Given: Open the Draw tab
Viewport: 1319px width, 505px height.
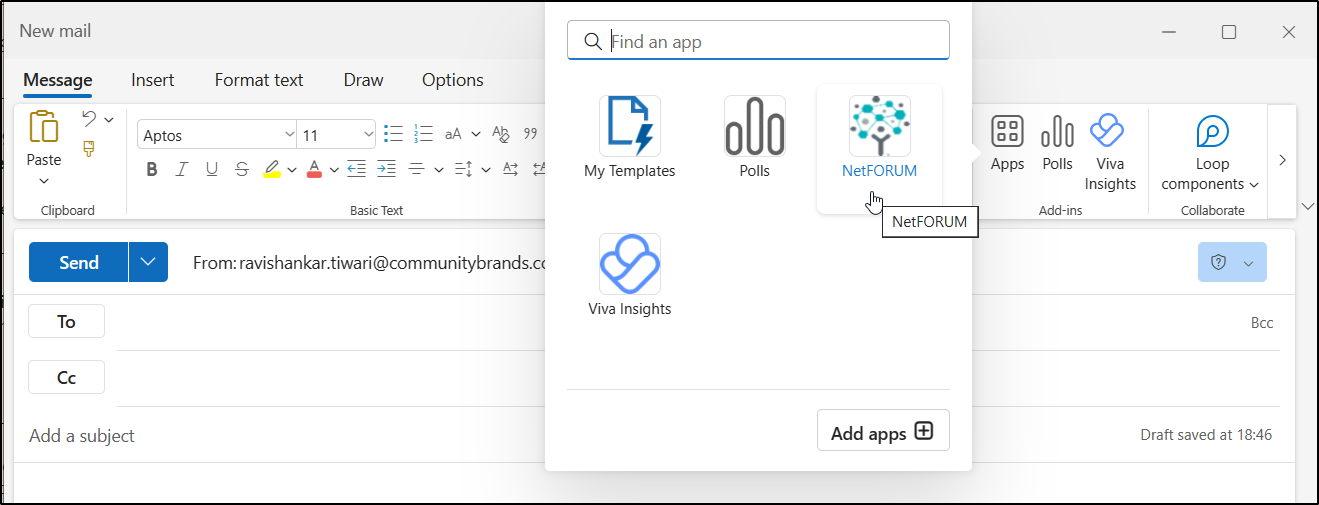Looking at the screenshot, I should [x=363, y=80].
